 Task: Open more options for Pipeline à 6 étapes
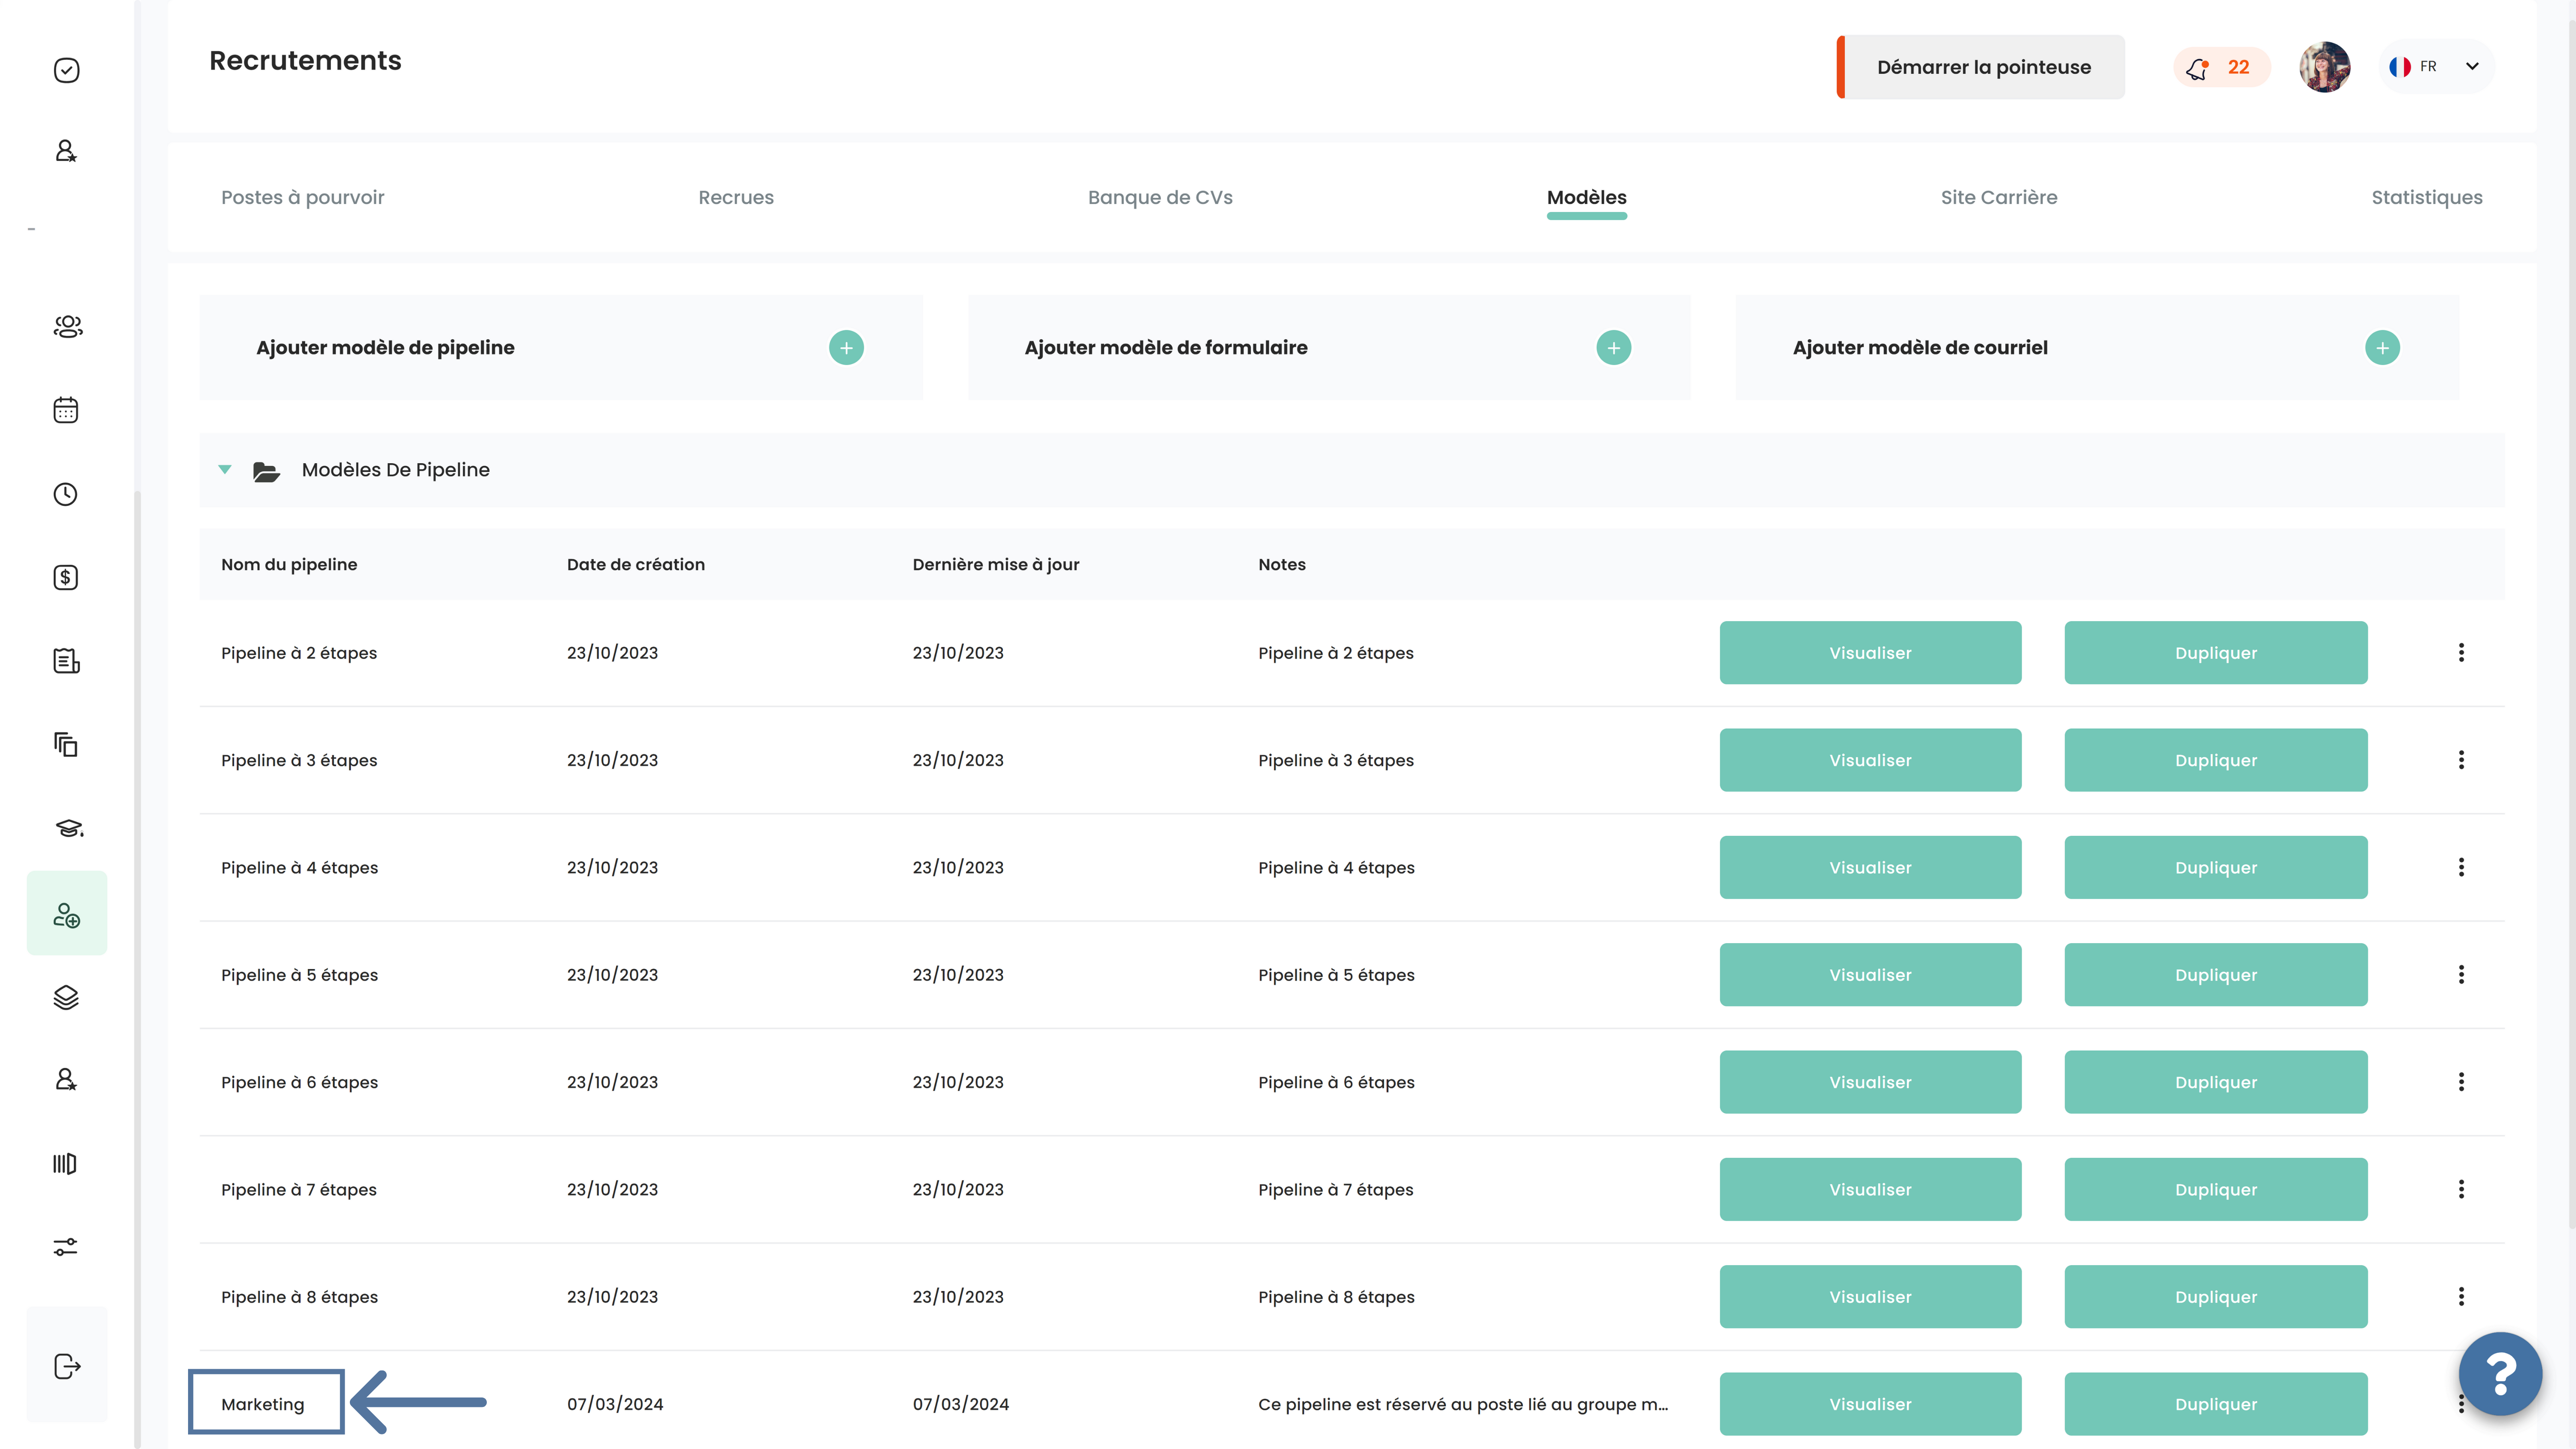2461,1082
